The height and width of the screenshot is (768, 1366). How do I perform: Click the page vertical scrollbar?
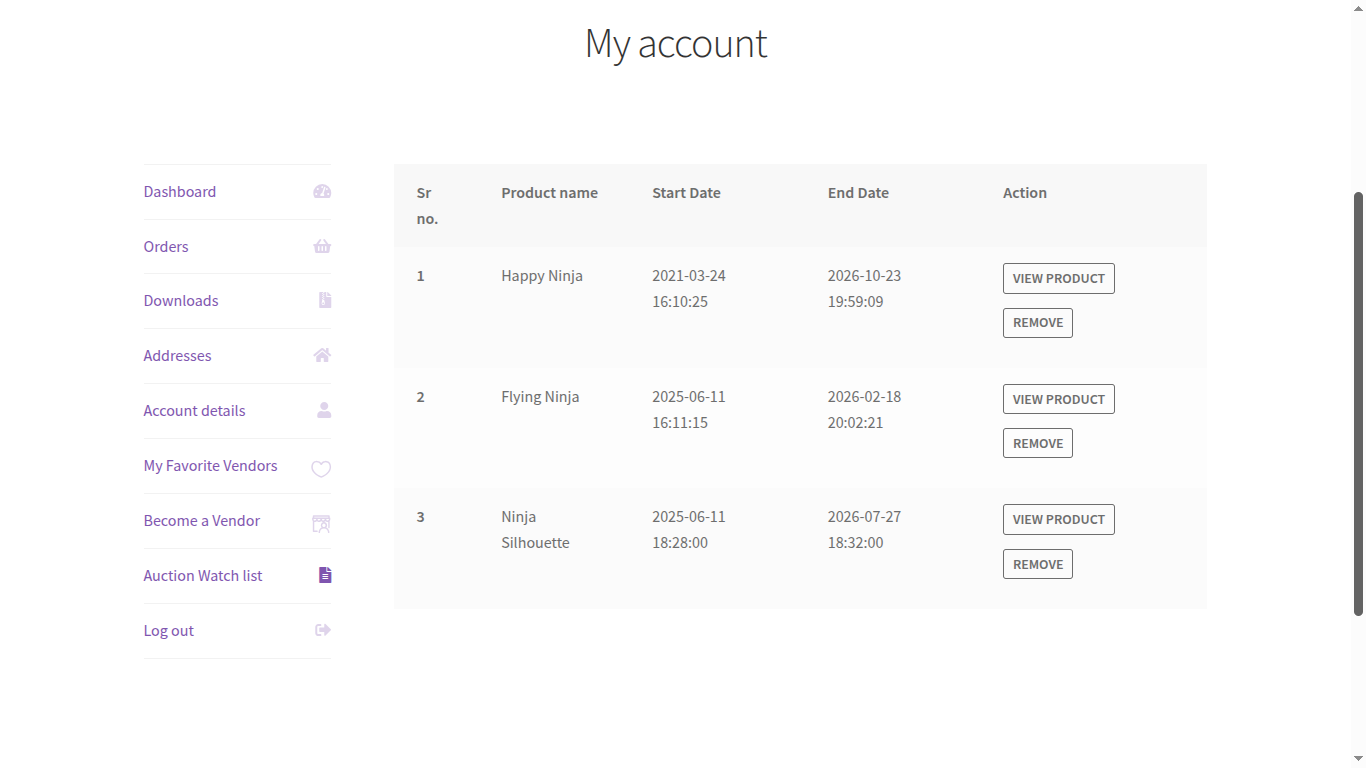1358,400
